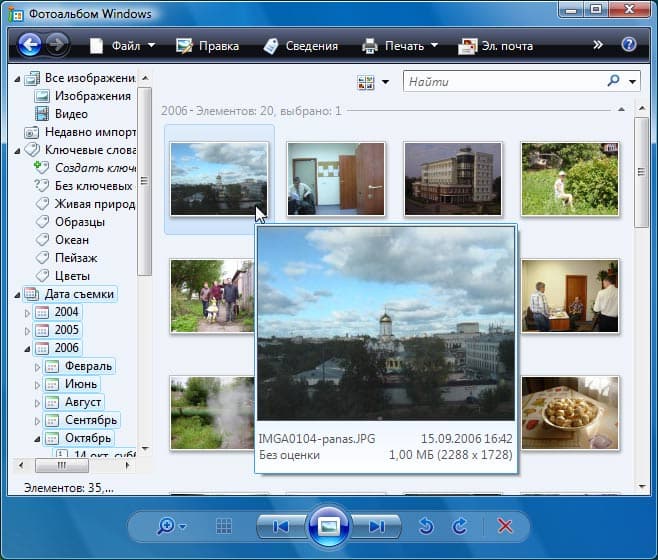Select thumbnail of person sitting in grass

coord(570,179)
